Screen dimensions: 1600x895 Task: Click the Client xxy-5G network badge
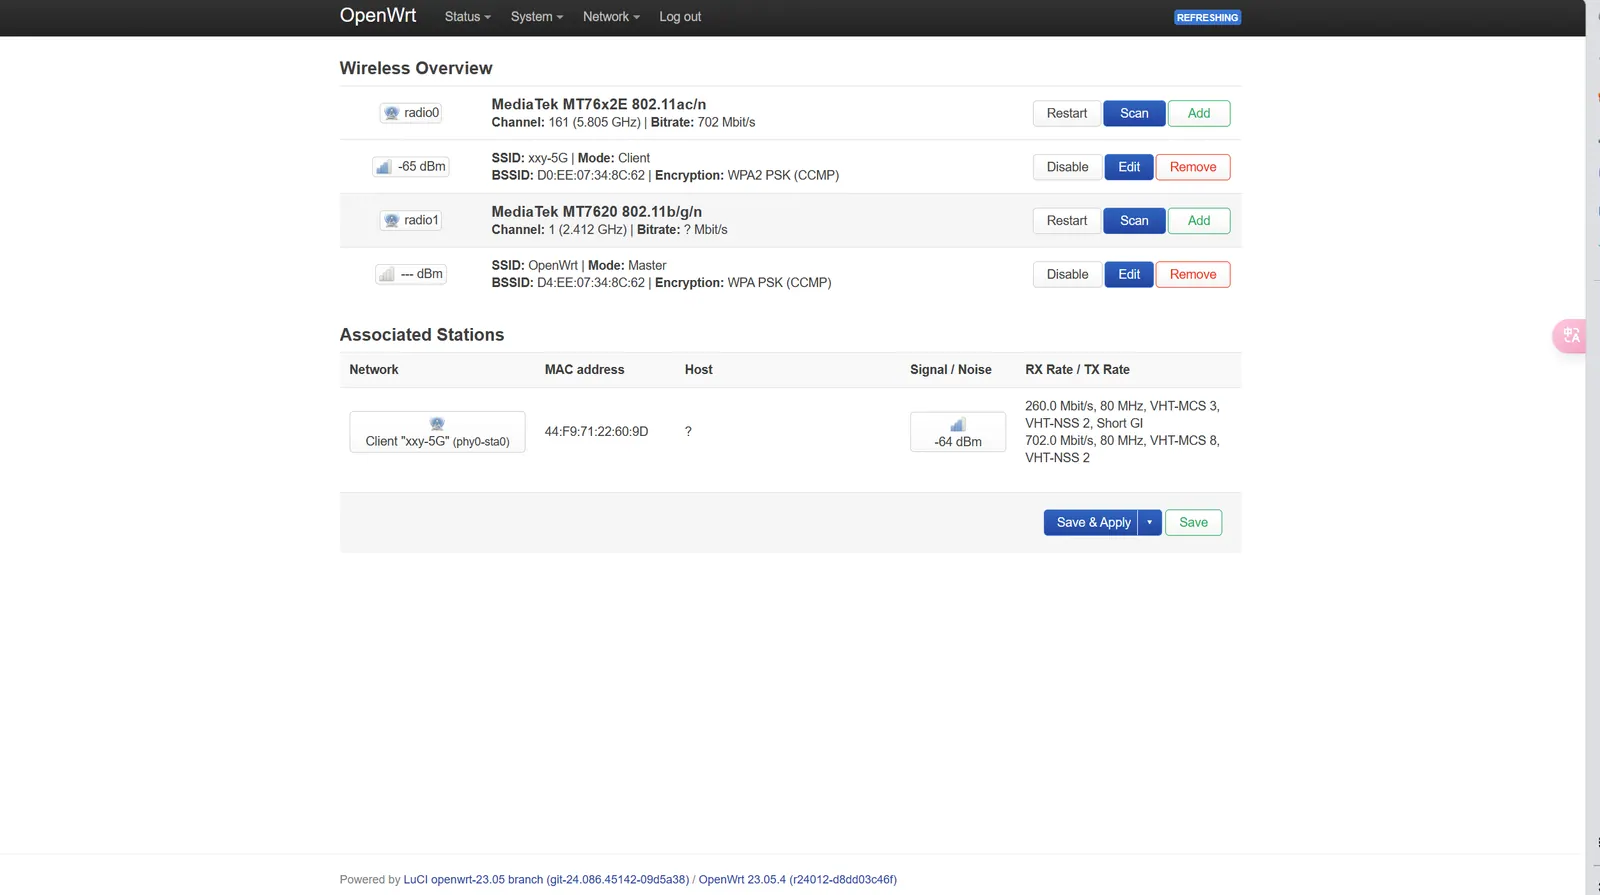coord(437,432)
